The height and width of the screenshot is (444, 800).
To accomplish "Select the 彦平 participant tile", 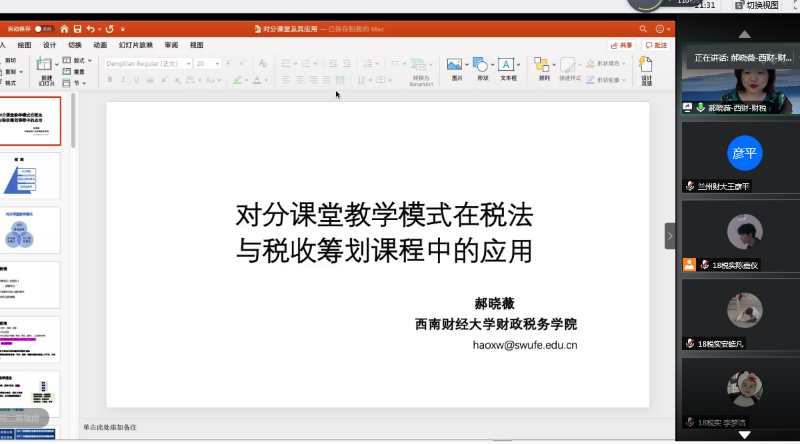I will [741, 157].
